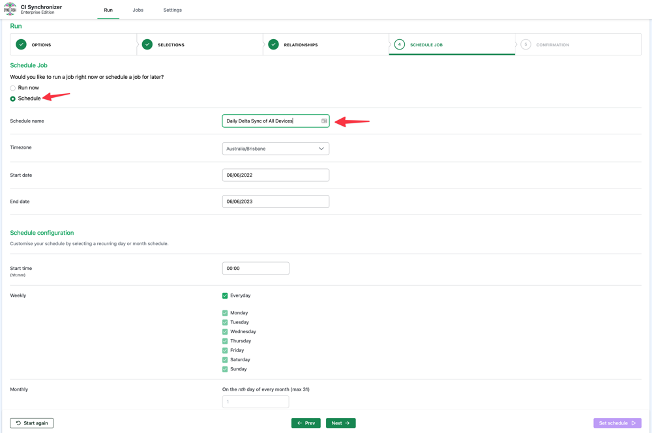Screen dimensions: 652x434
Task: Click the Confirmation step number circle
Action: [x=526, y=44]
